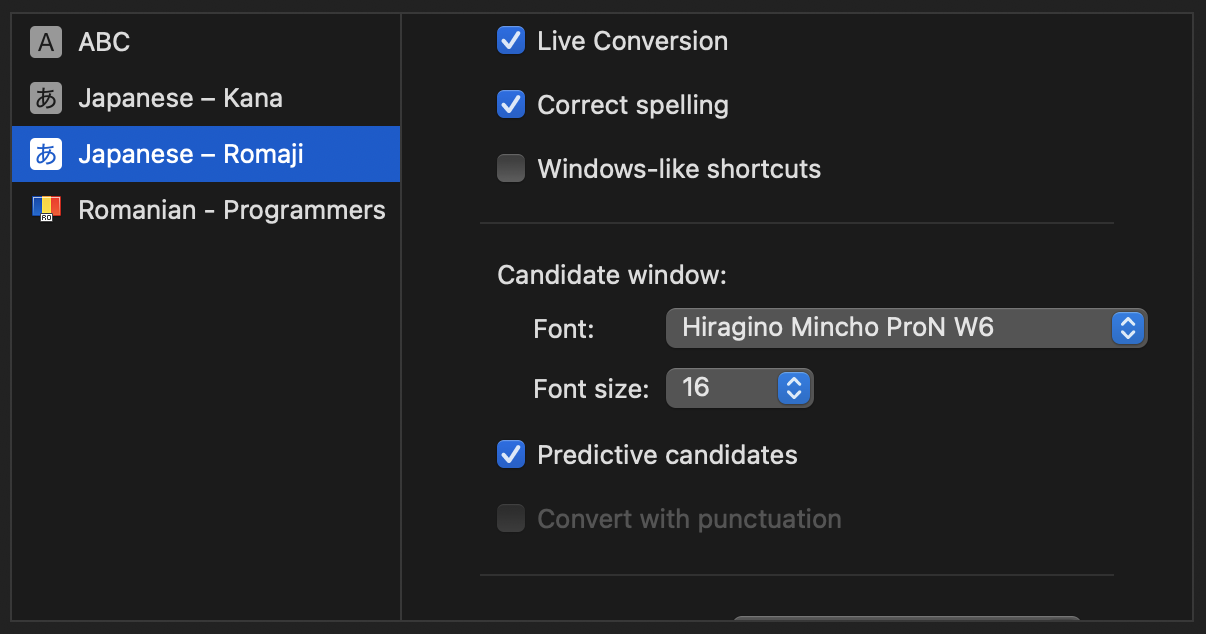Click the Romanian flag icon
The image size is (1206, 634).
[46, 209]
